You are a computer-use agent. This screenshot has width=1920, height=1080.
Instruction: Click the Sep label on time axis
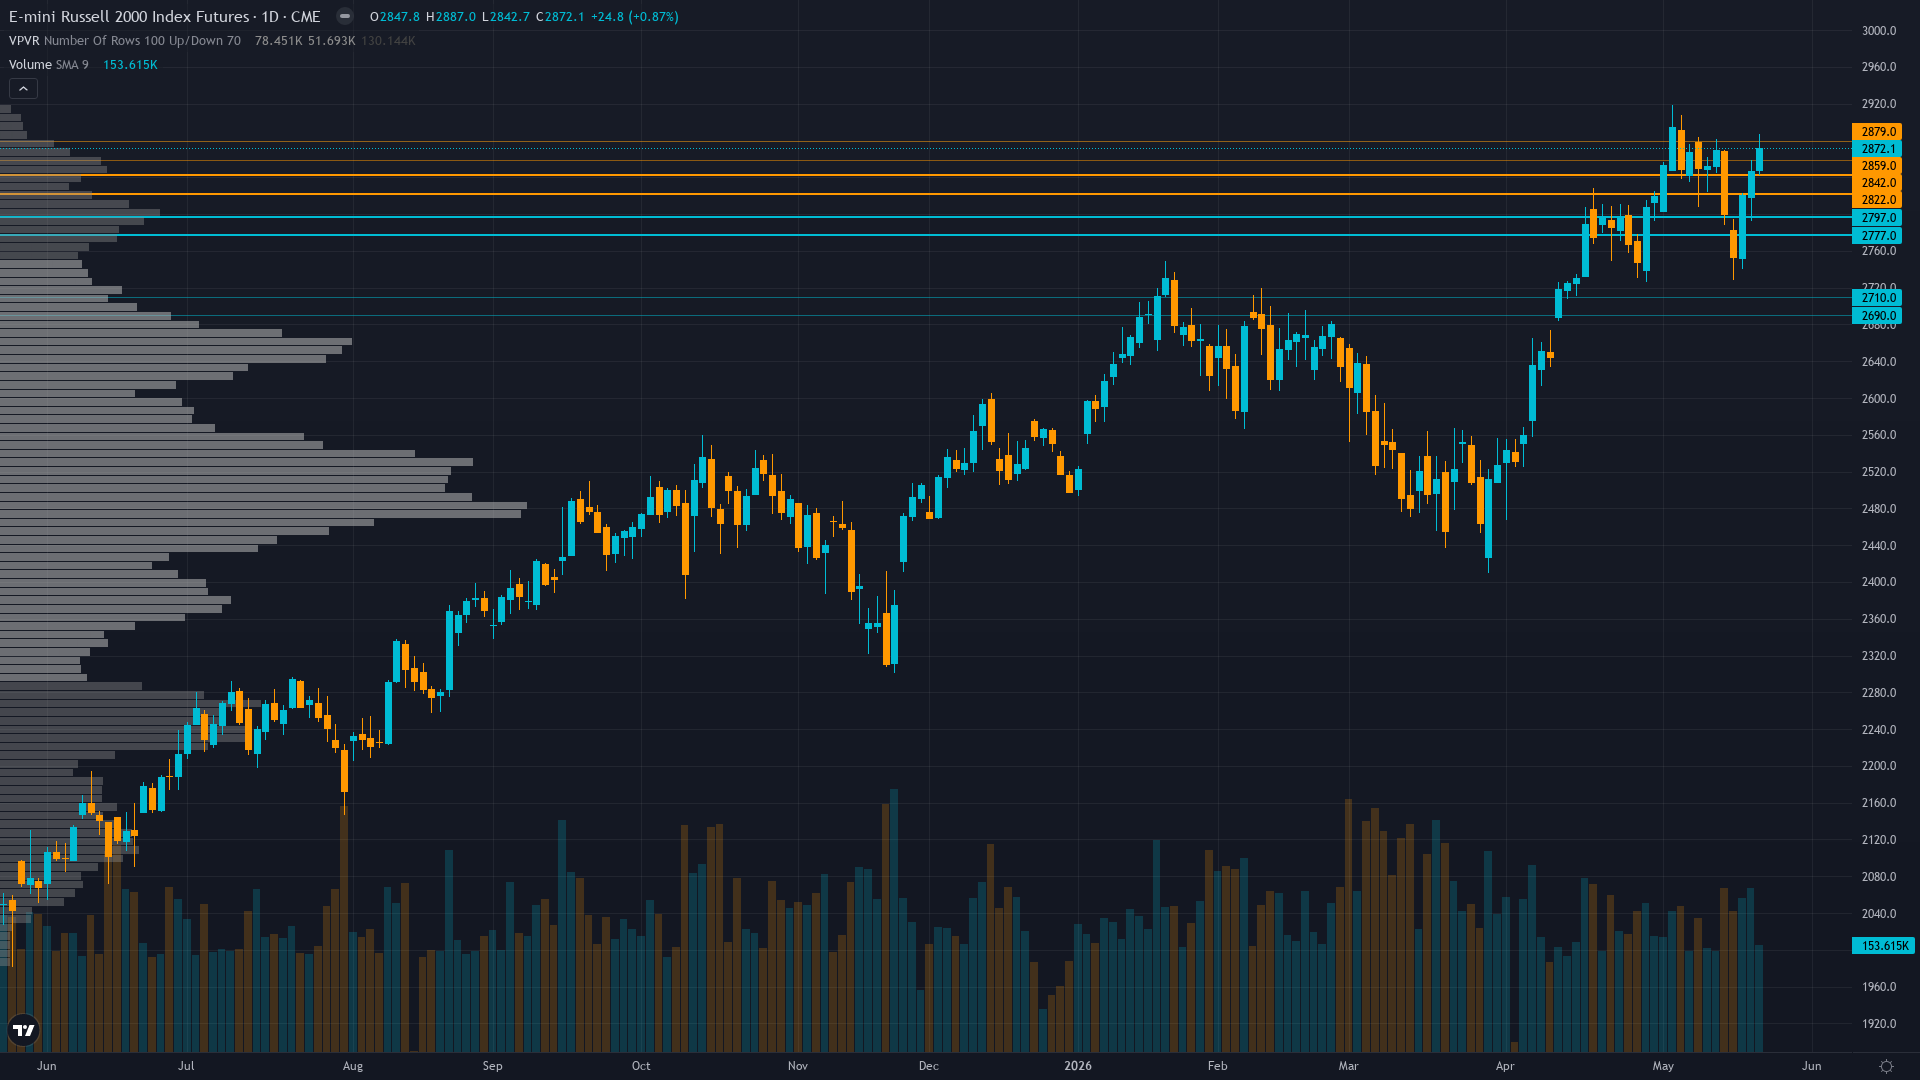coord(492,1066)
